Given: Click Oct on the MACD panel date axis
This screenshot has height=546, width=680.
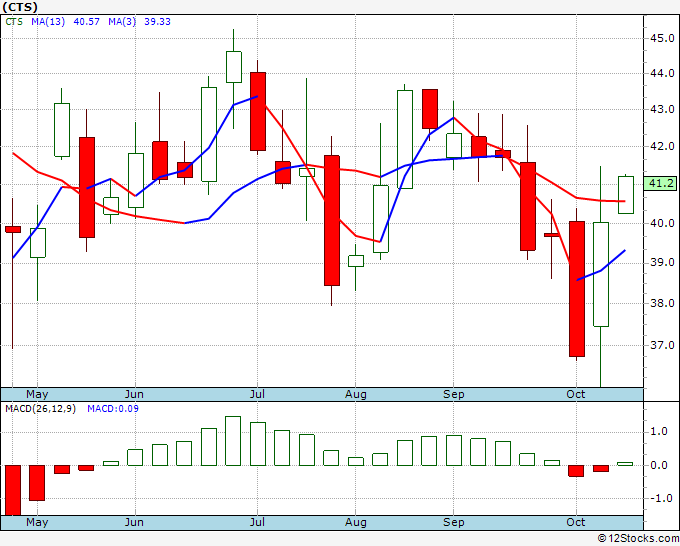Looking at the screenshot, I should 575,522.
